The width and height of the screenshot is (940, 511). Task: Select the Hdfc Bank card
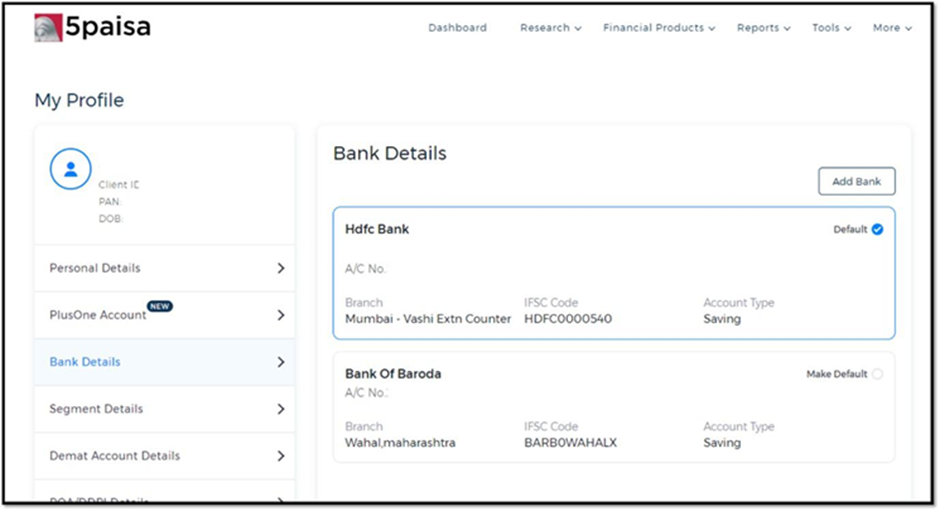coord(614,273)
